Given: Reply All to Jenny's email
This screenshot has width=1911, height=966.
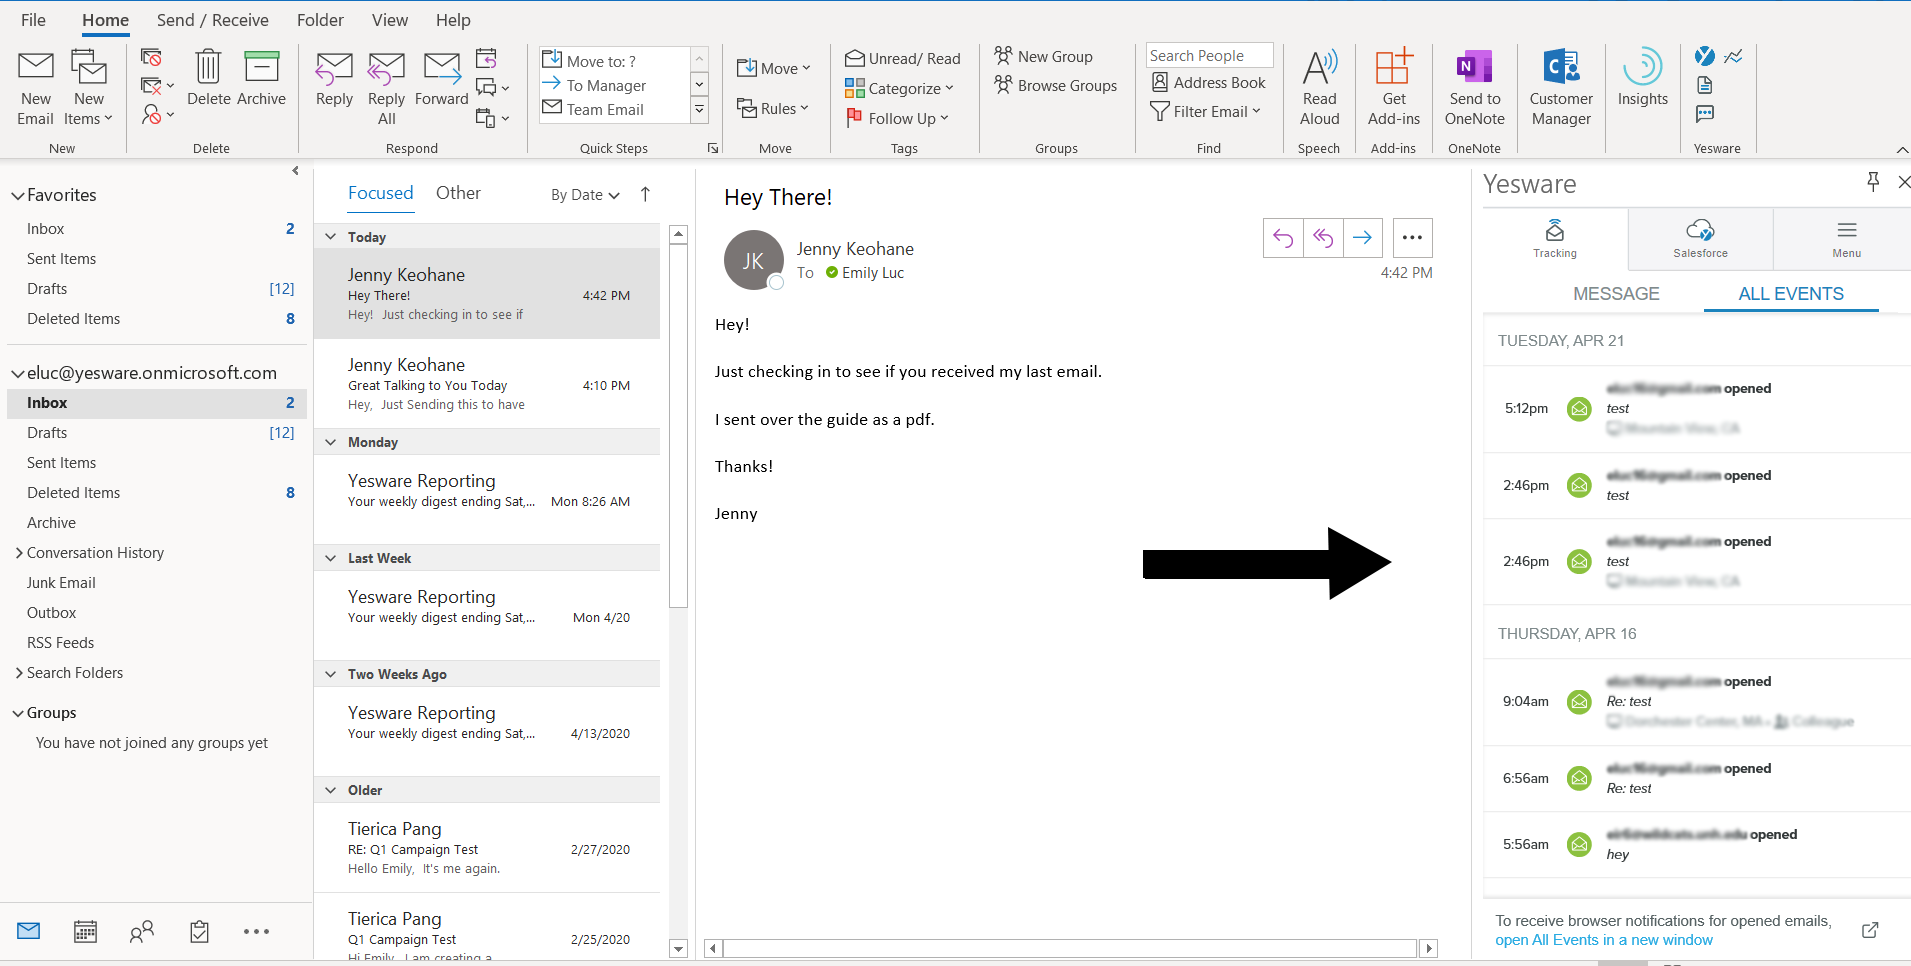Looking at the screenshot, I should click(x=386, y=85).
